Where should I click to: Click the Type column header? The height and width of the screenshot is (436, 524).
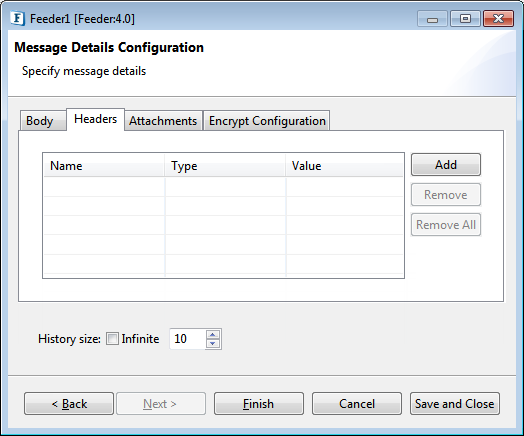coord(225,166)
